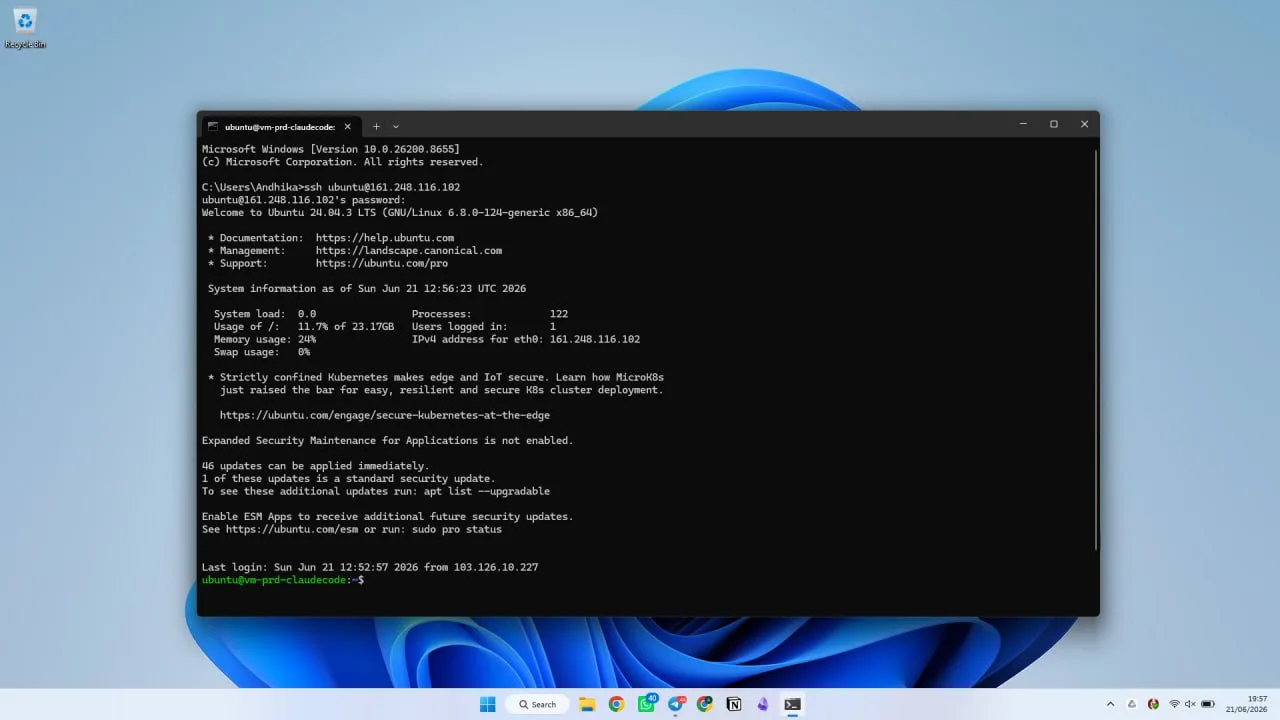Click the 'Memory usage: 24%' text

[x=265, y=339]
